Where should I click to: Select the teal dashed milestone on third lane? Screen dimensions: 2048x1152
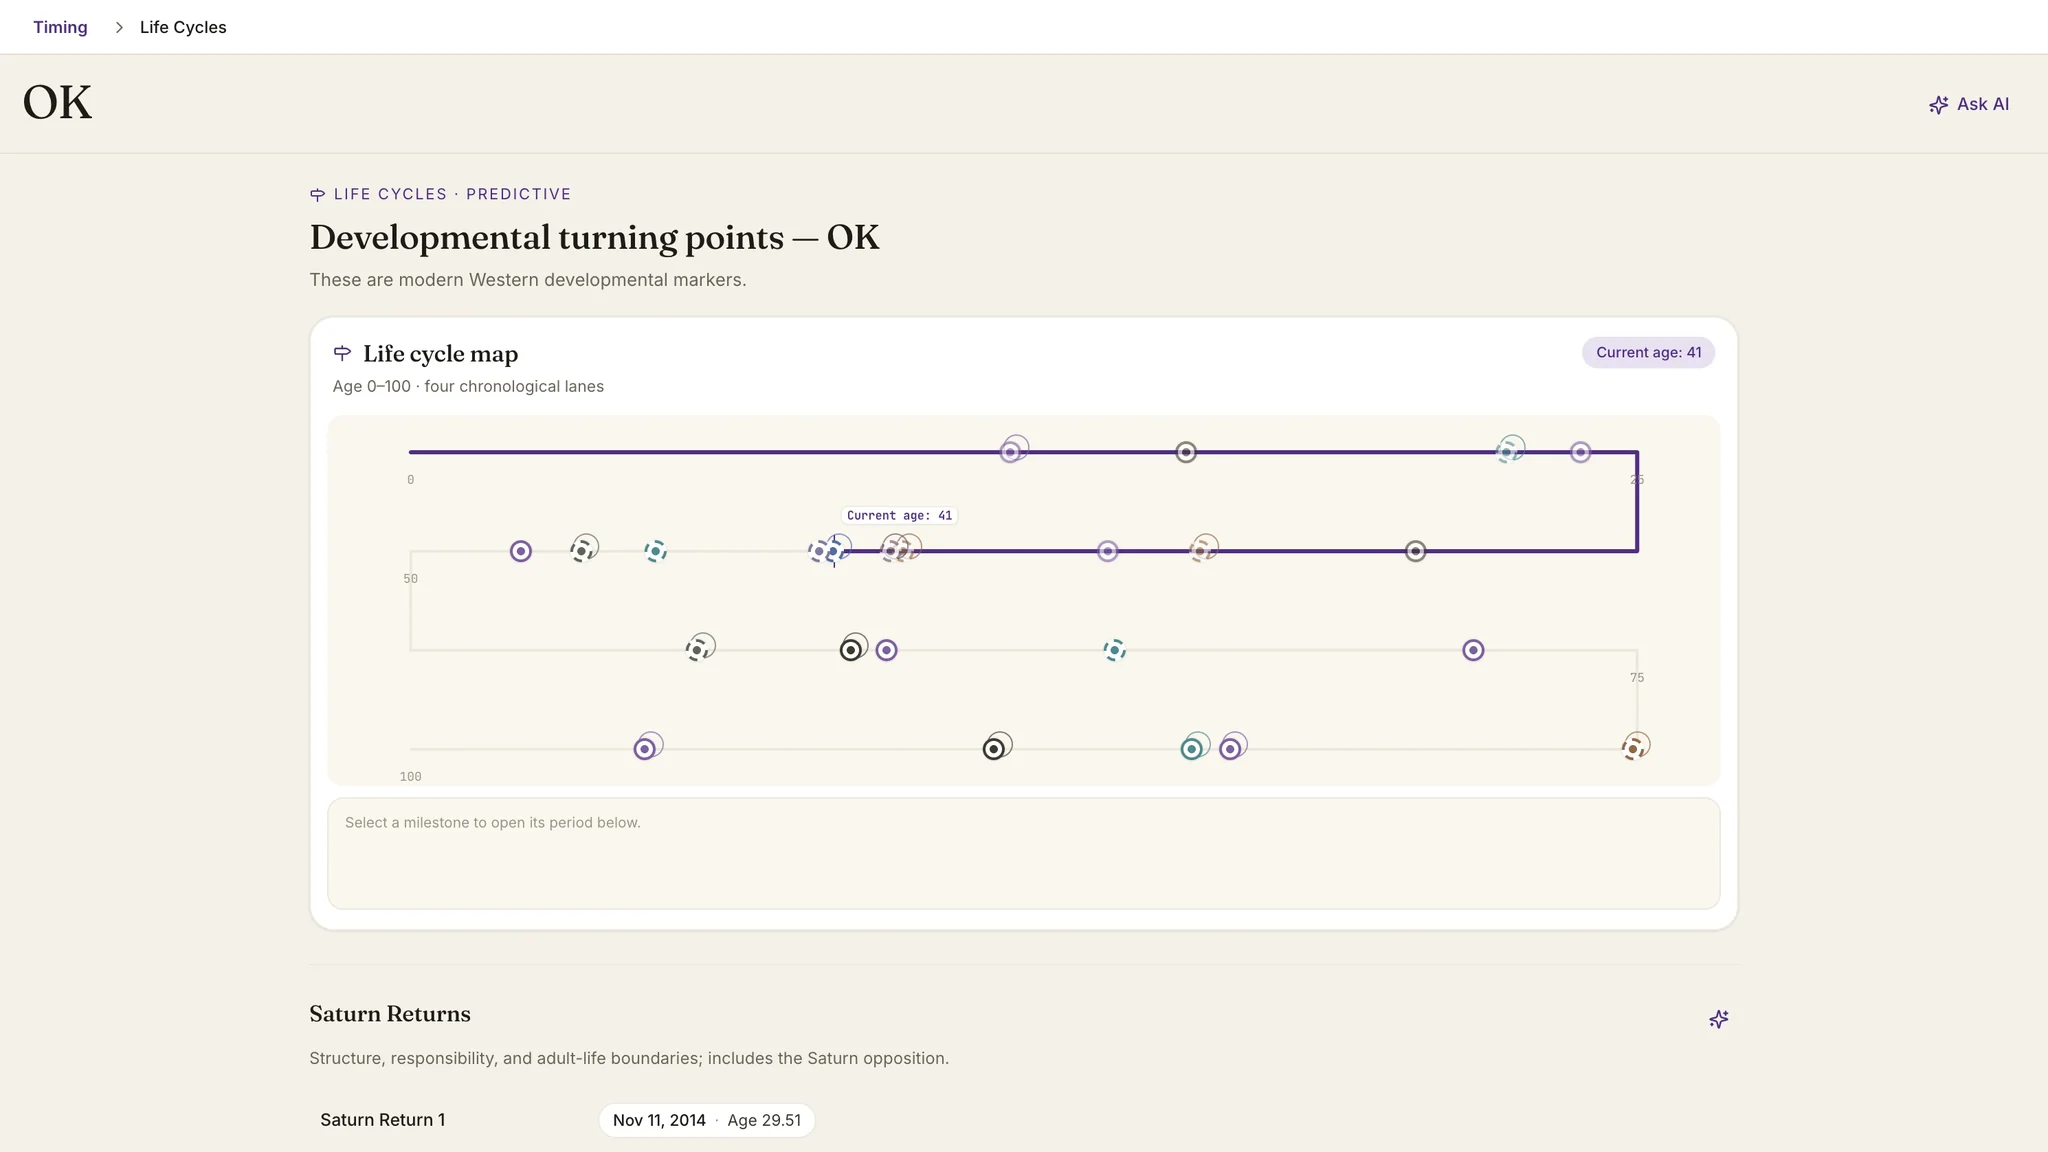[1114, 650]
